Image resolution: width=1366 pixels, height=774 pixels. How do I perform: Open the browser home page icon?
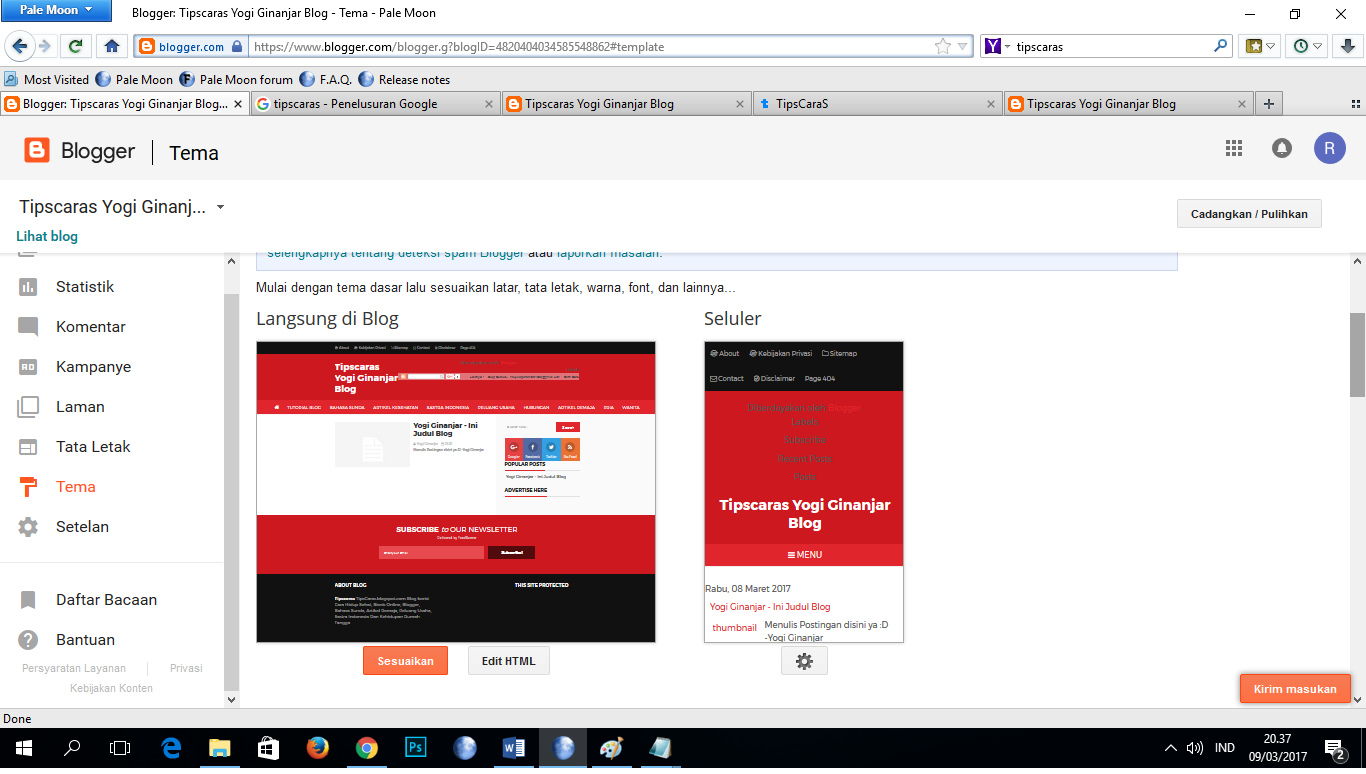[x=112, y=46]
